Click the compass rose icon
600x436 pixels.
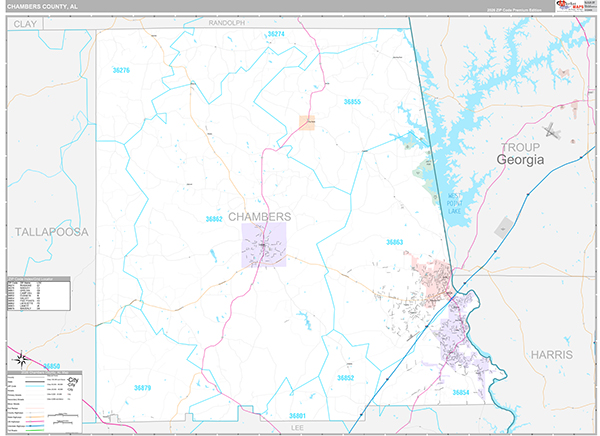(19, 358)
